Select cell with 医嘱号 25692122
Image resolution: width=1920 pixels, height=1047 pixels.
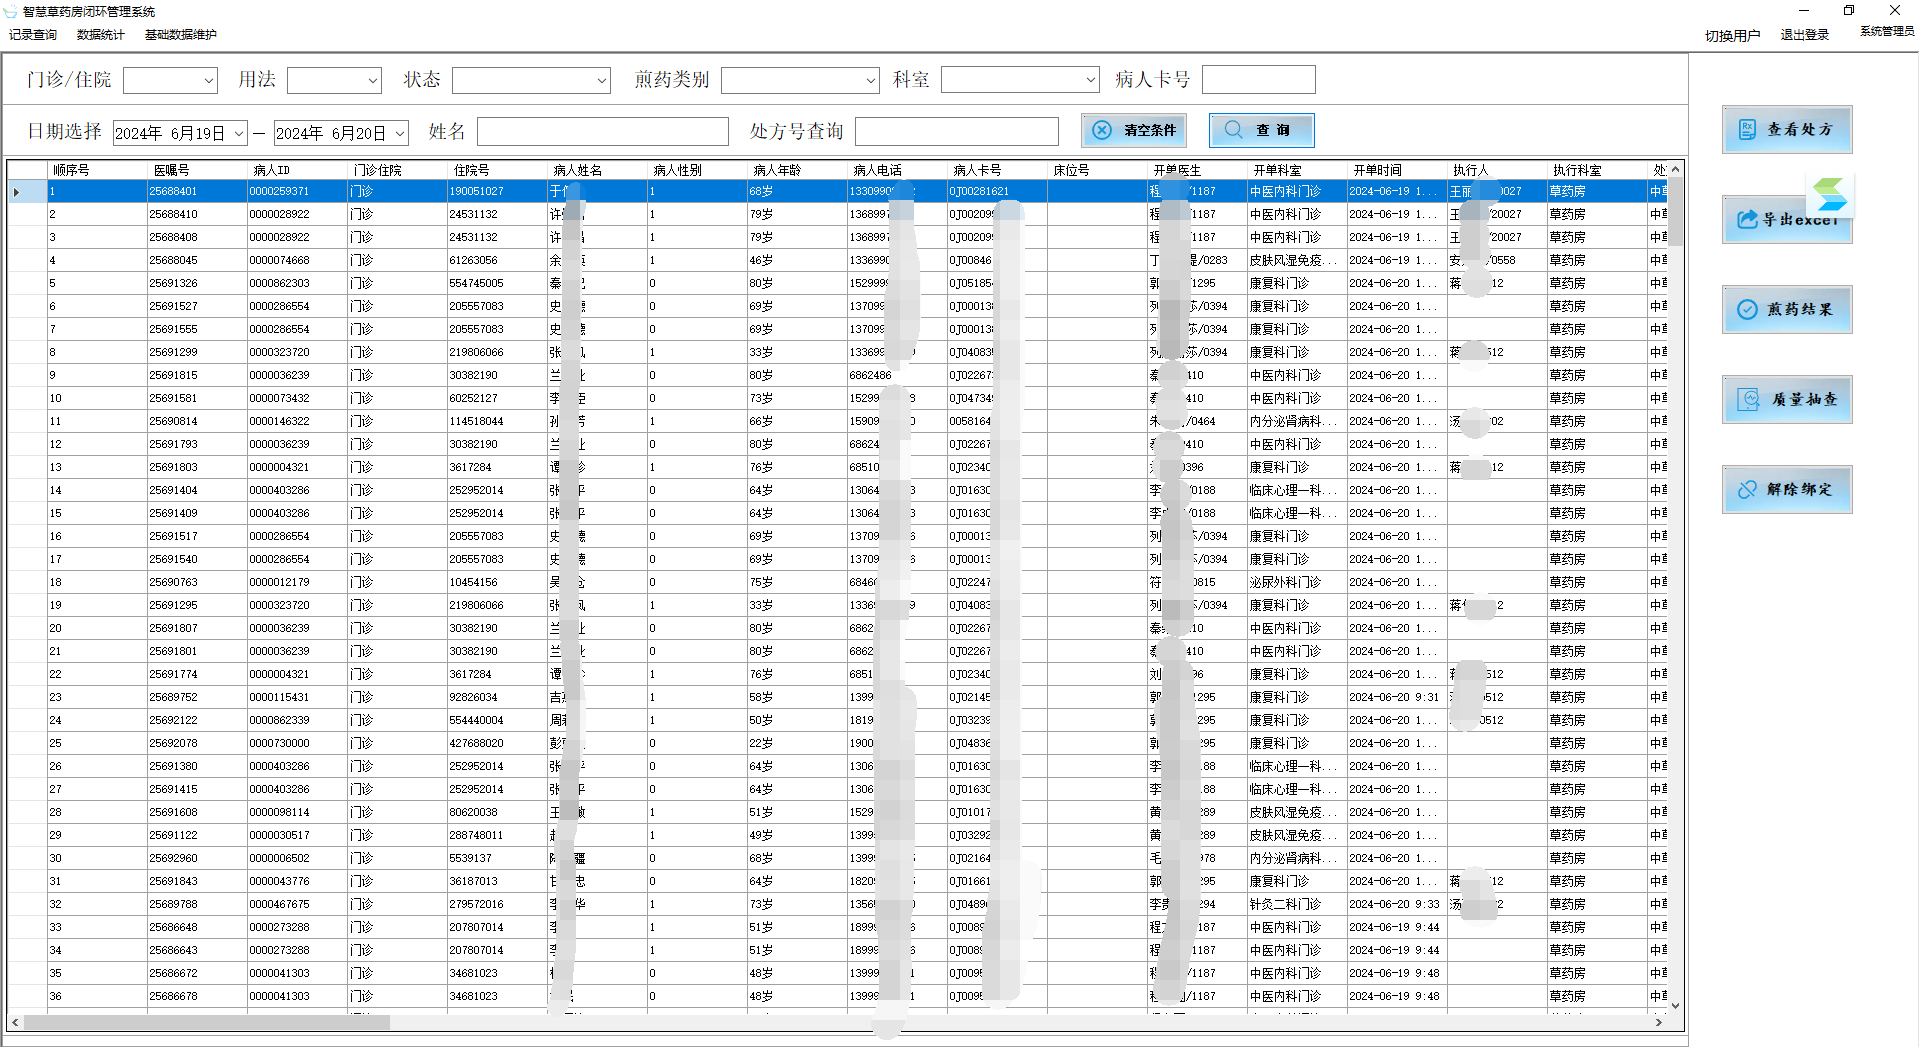pyautogui.click(x=197, y=720)
